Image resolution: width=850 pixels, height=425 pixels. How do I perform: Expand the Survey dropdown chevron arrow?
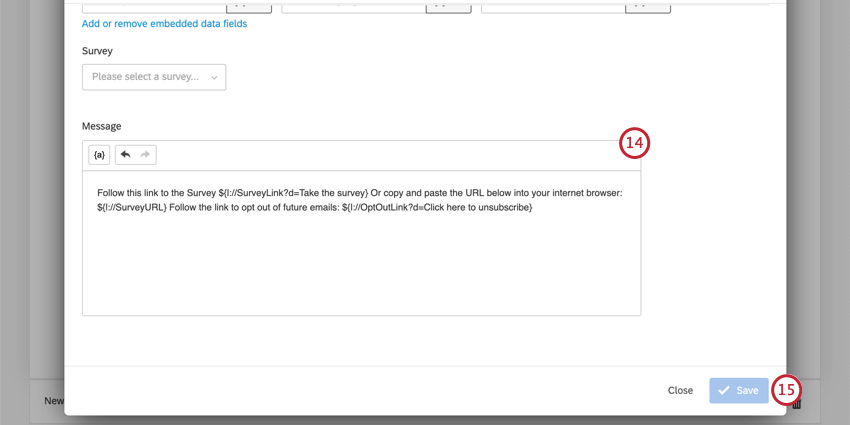pyautogui.click(x=214, y=78)
